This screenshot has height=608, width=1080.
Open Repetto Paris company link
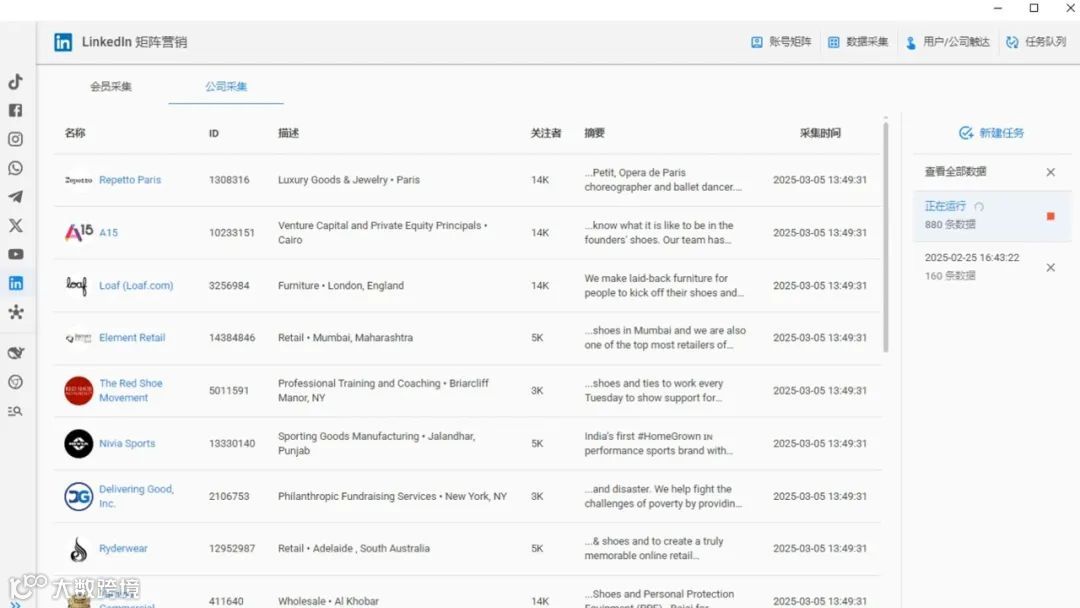point(129,180)
